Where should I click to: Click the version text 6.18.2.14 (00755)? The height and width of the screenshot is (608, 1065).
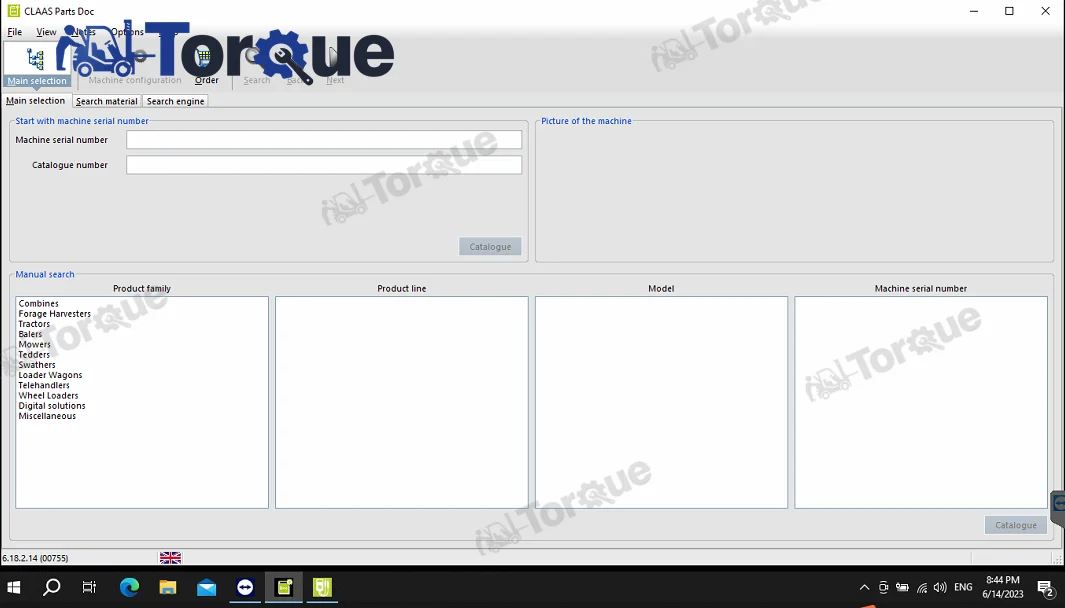click(x=35, y=558)
